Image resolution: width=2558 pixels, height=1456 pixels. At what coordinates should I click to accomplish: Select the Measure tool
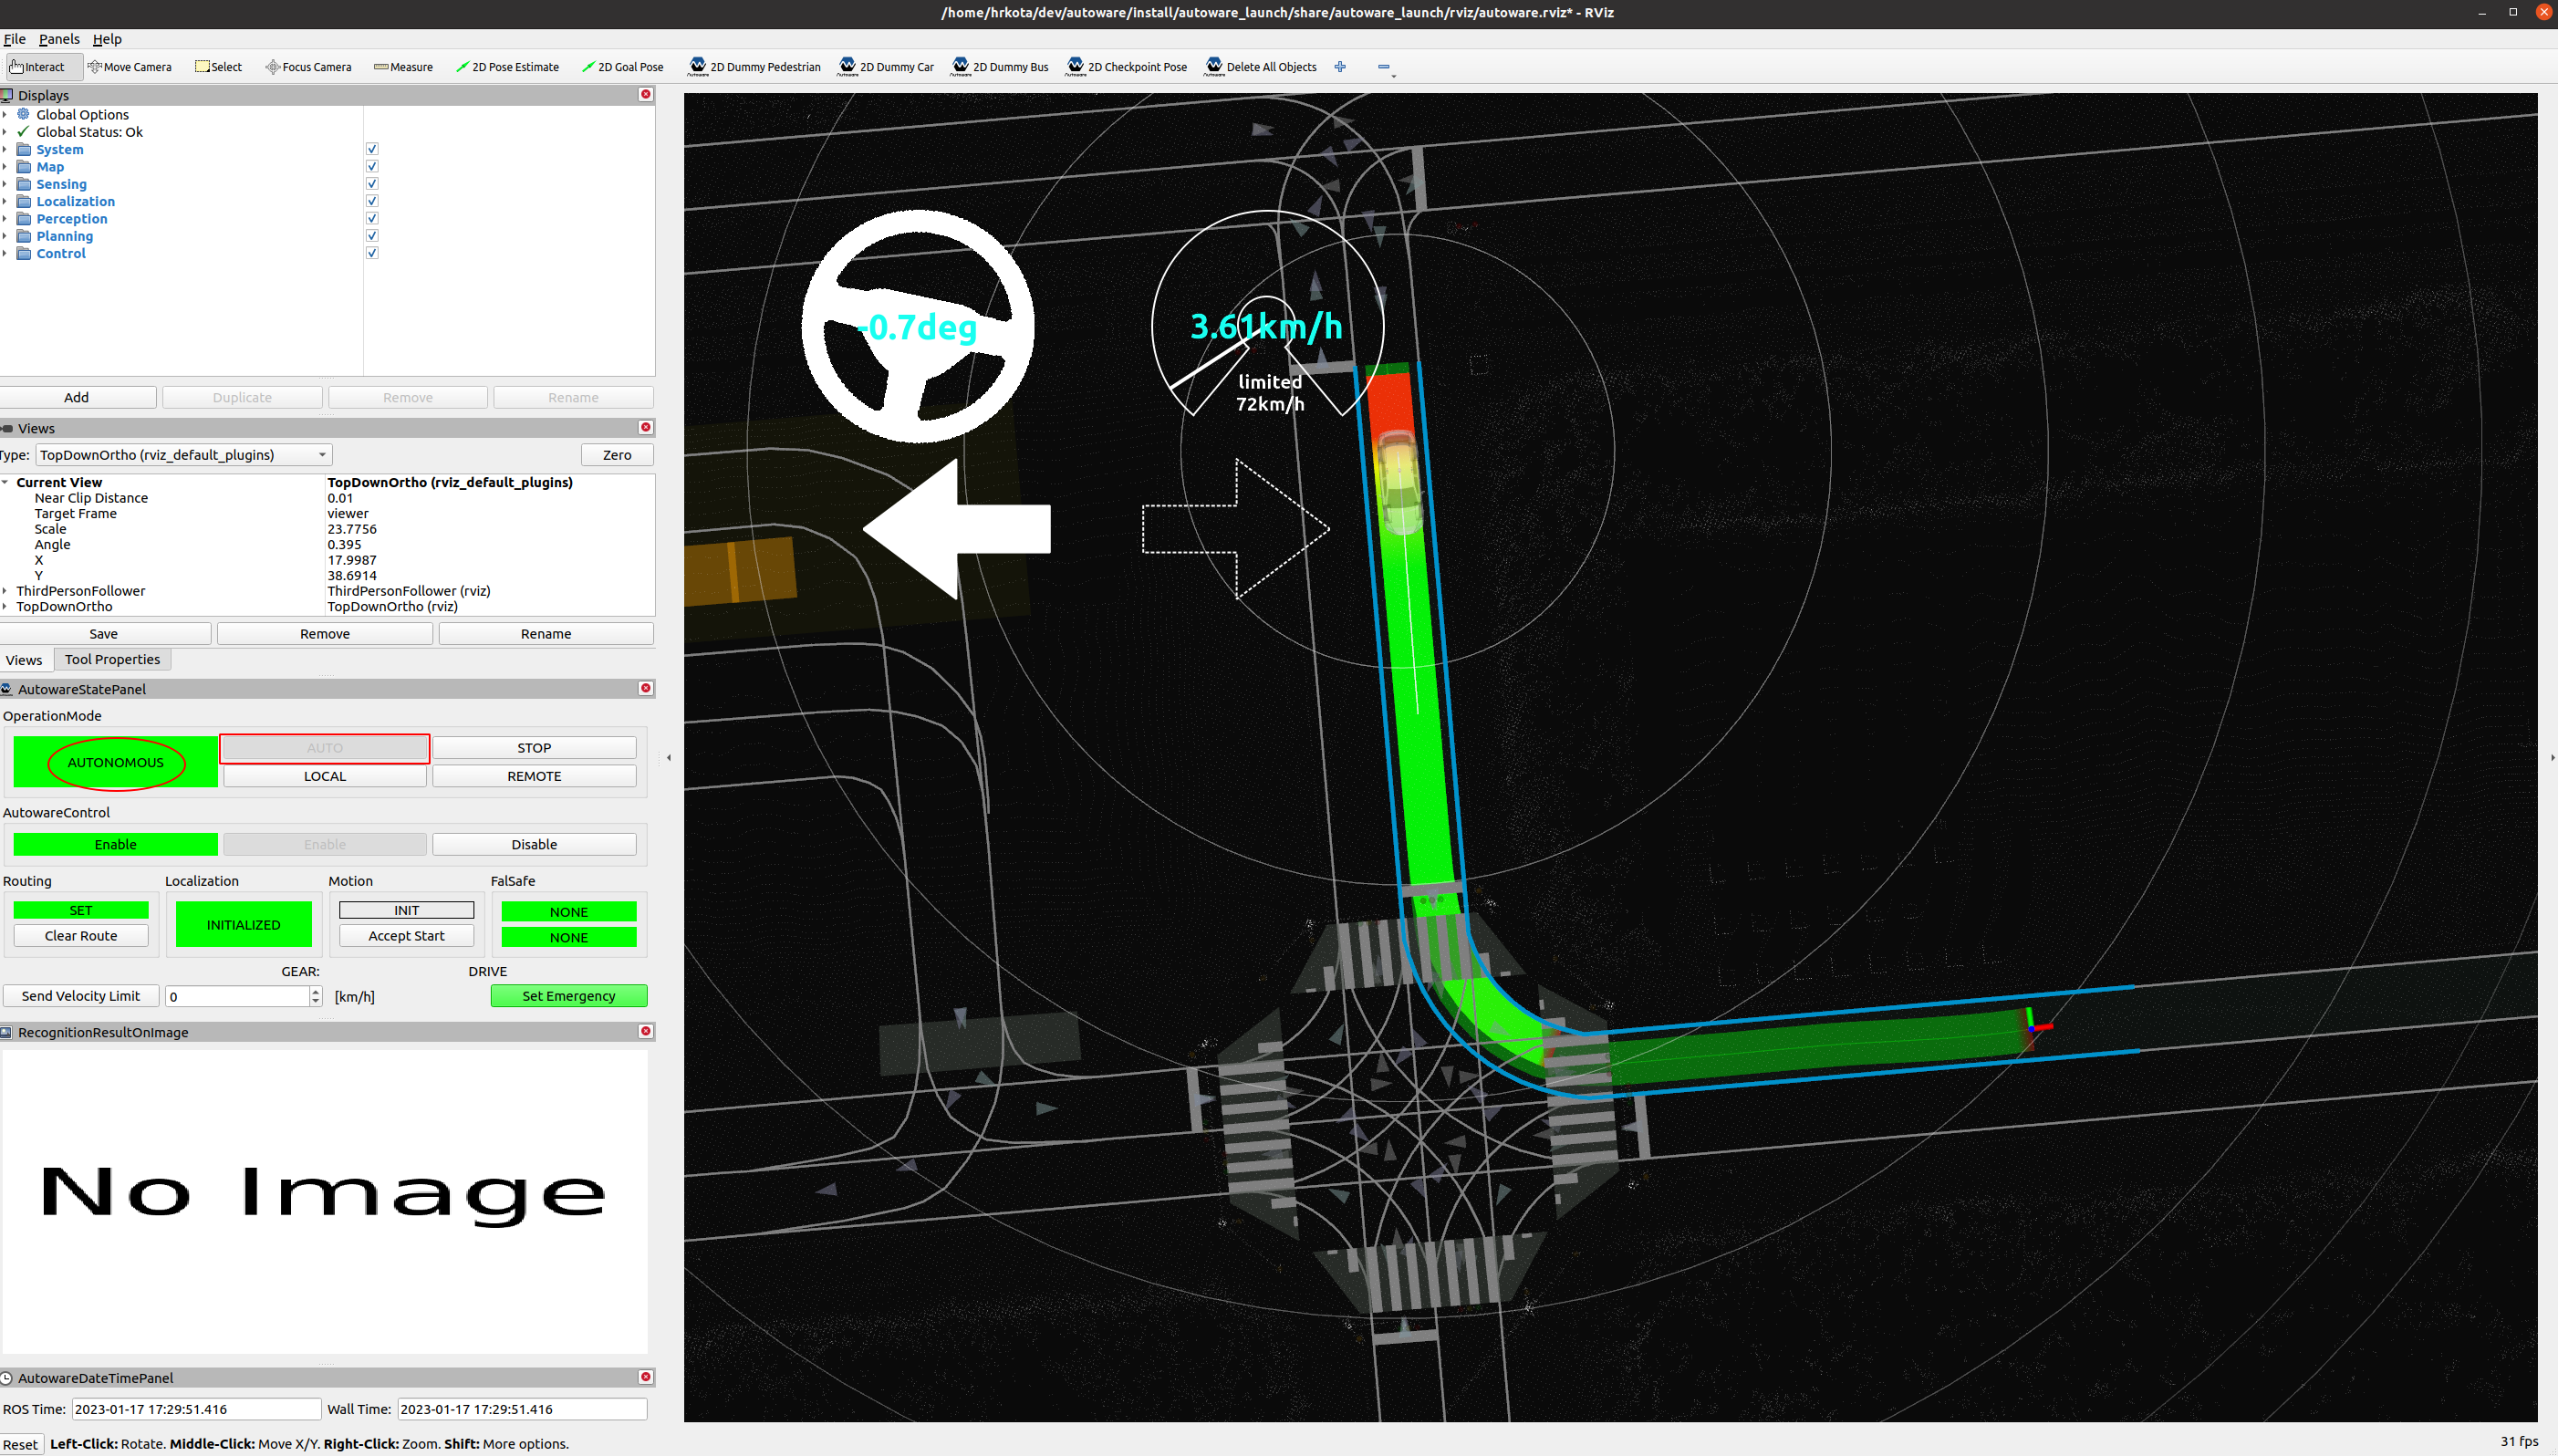(403, 67)
